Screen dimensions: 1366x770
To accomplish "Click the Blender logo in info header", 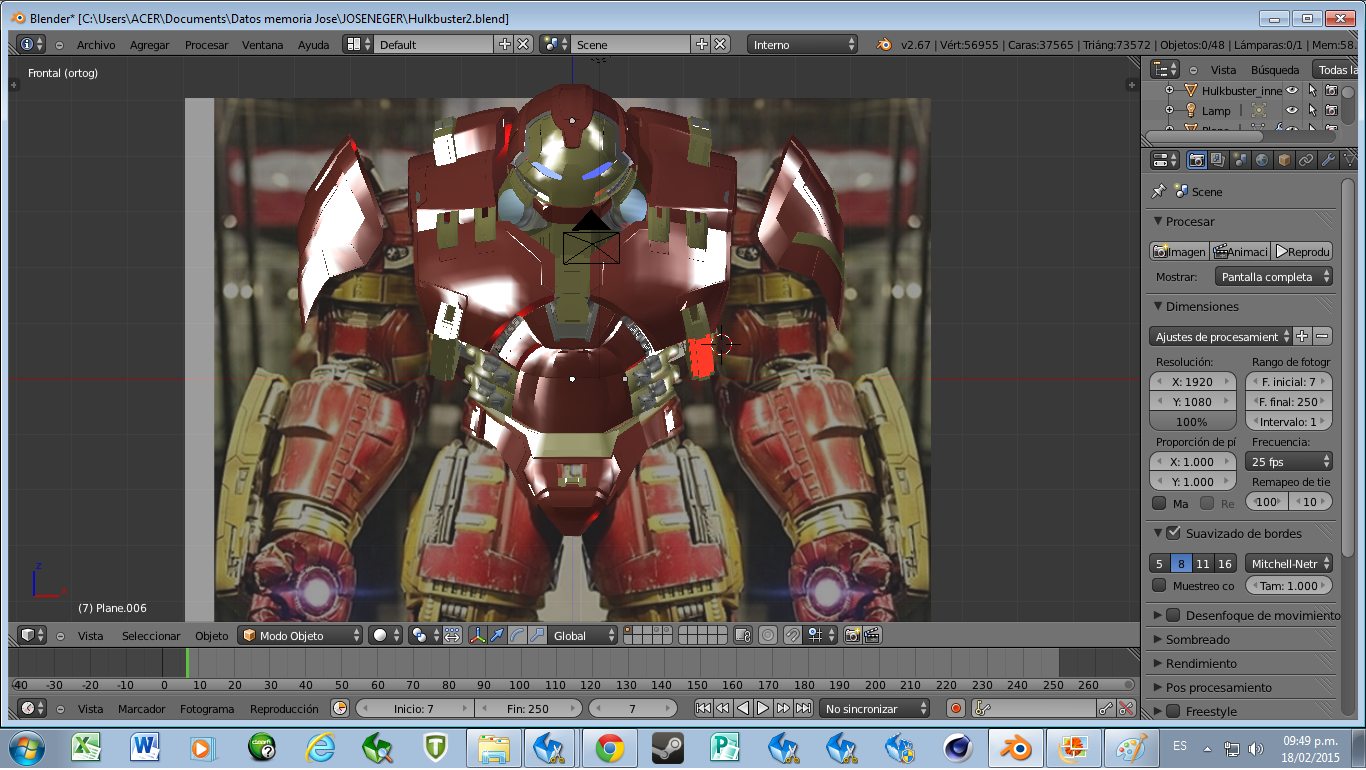I will pyautogui.click(x=884, y=44).
